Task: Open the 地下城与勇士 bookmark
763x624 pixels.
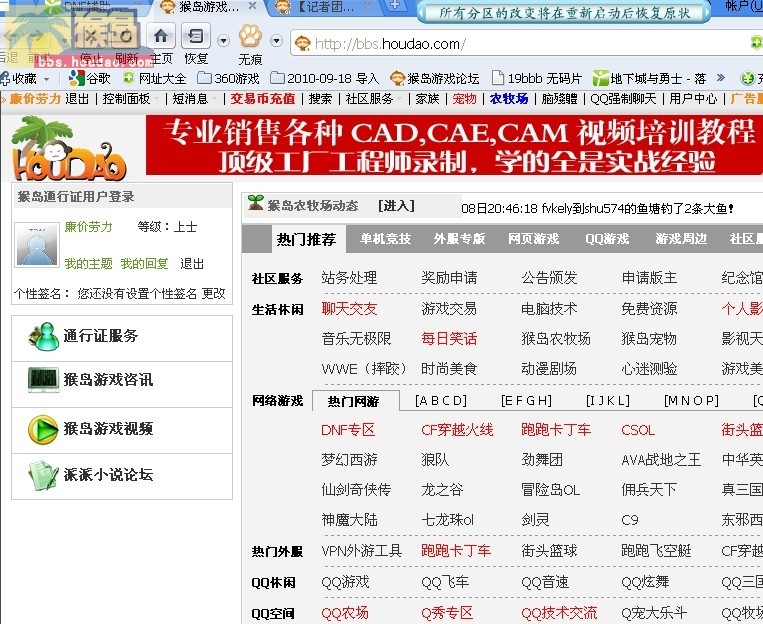Action: pos(649,78)
